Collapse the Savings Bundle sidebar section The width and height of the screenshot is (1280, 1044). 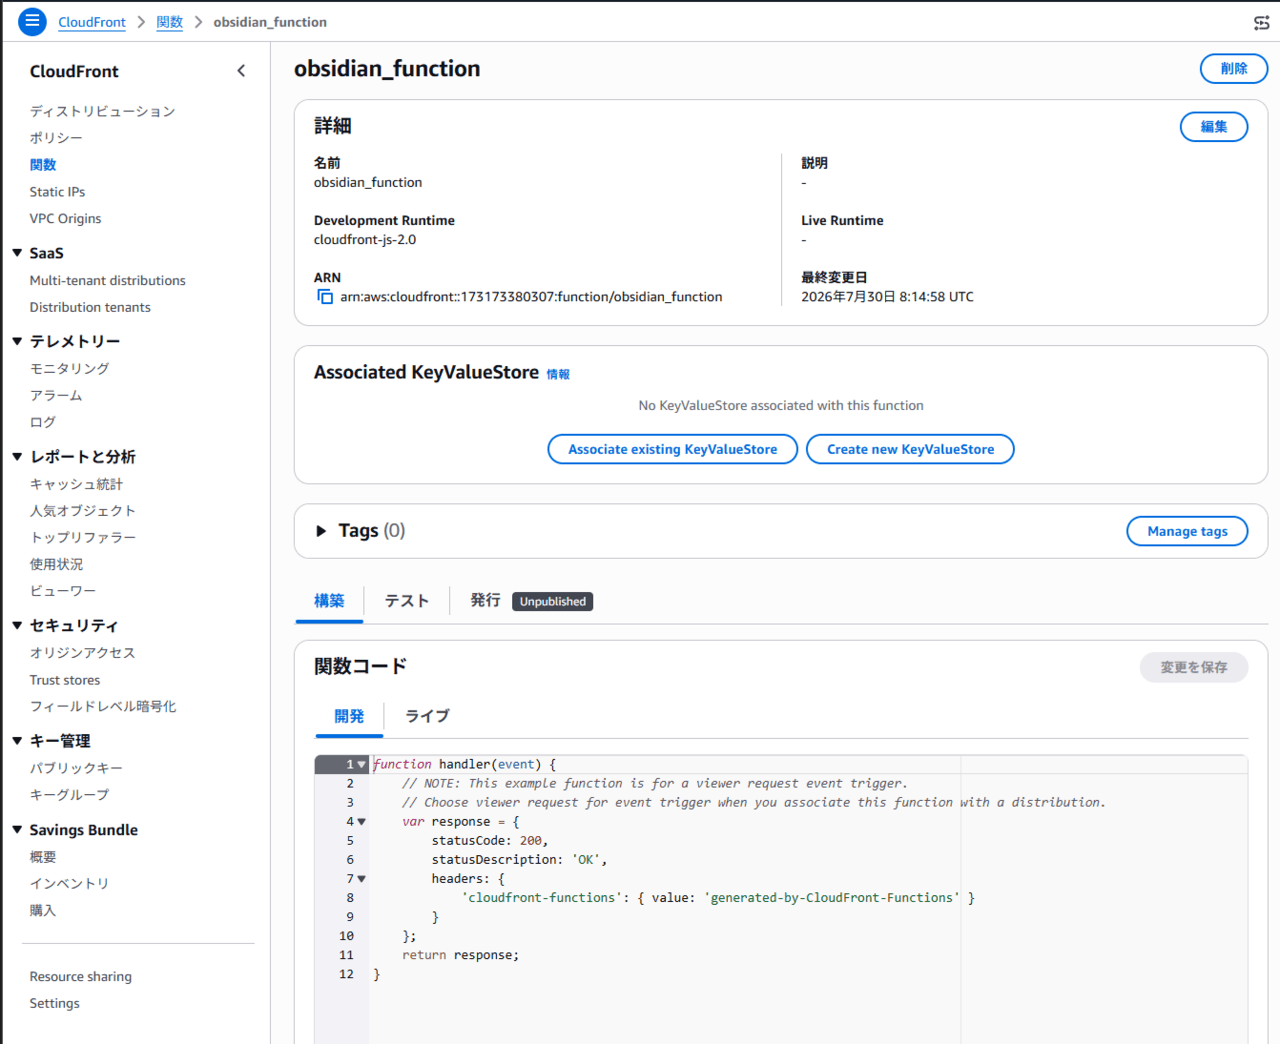click(x=17, y=830)
